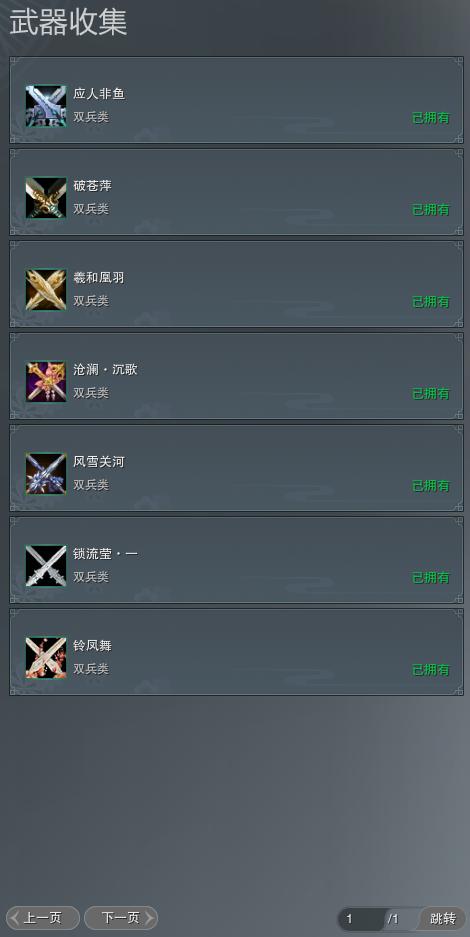Select the 破苍萍 crossed swords icon
The height and width of the screenshot is (937, 470).
click(x=46, y=198)
